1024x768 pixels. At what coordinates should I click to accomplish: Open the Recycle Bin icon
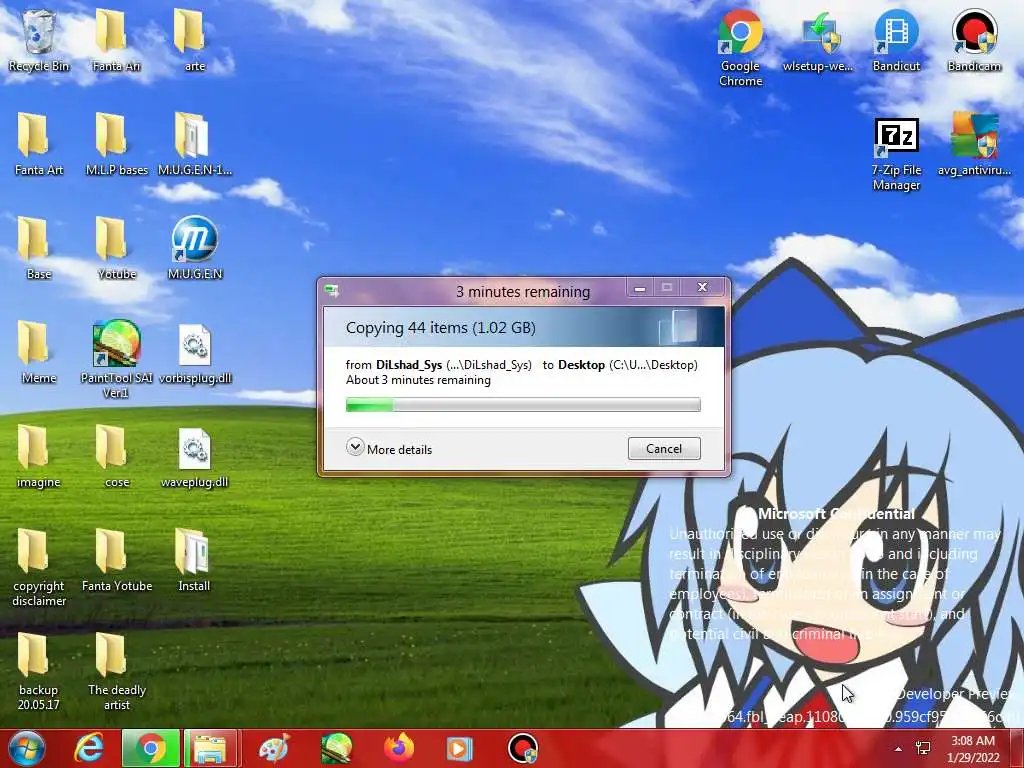click(x=39, y=41)
